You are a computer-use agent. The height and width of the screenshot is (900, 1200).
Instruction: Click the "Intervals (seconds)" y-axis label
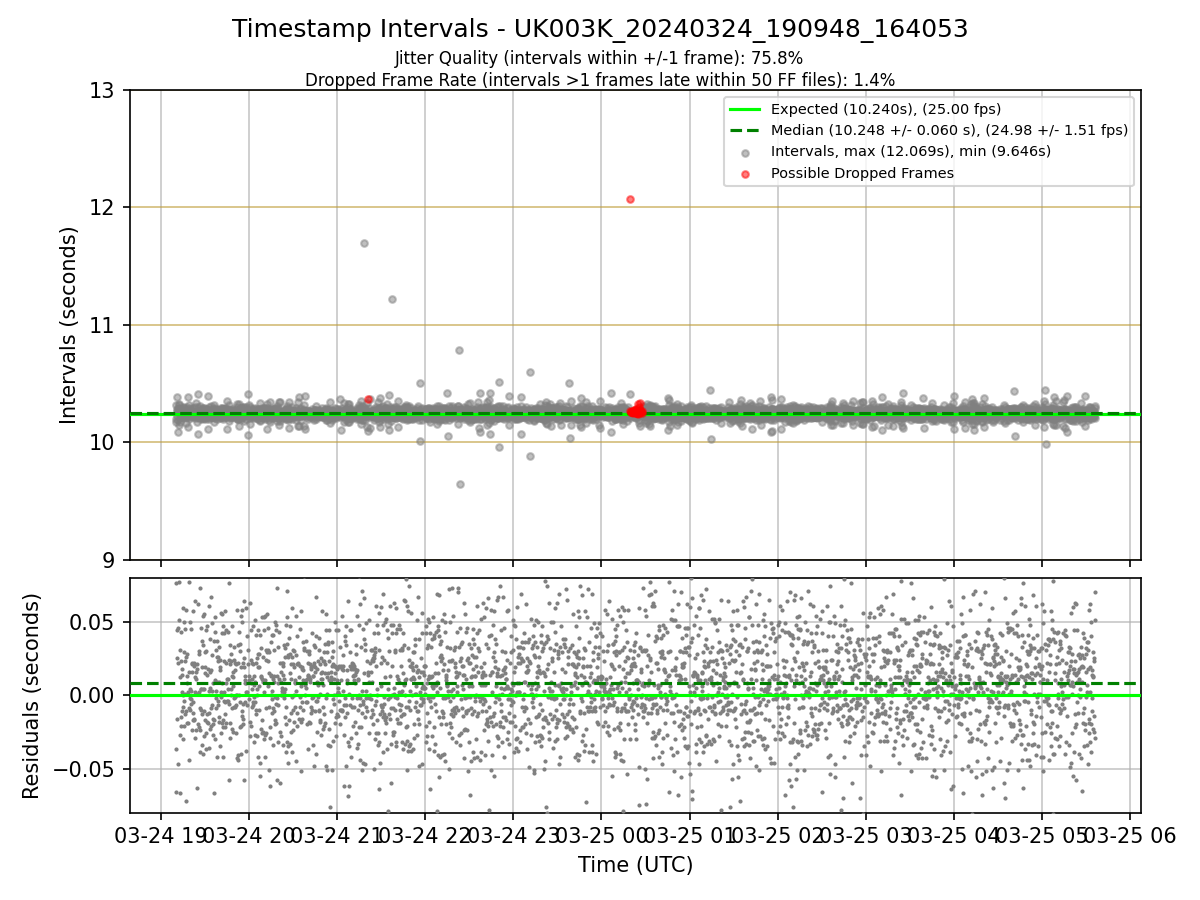68,325
